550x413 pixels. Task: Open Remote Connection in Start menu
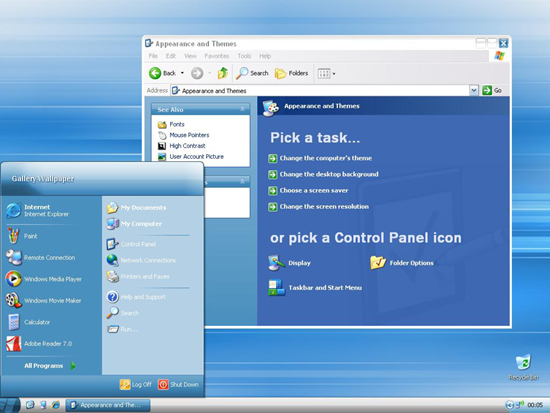[41, 258]
